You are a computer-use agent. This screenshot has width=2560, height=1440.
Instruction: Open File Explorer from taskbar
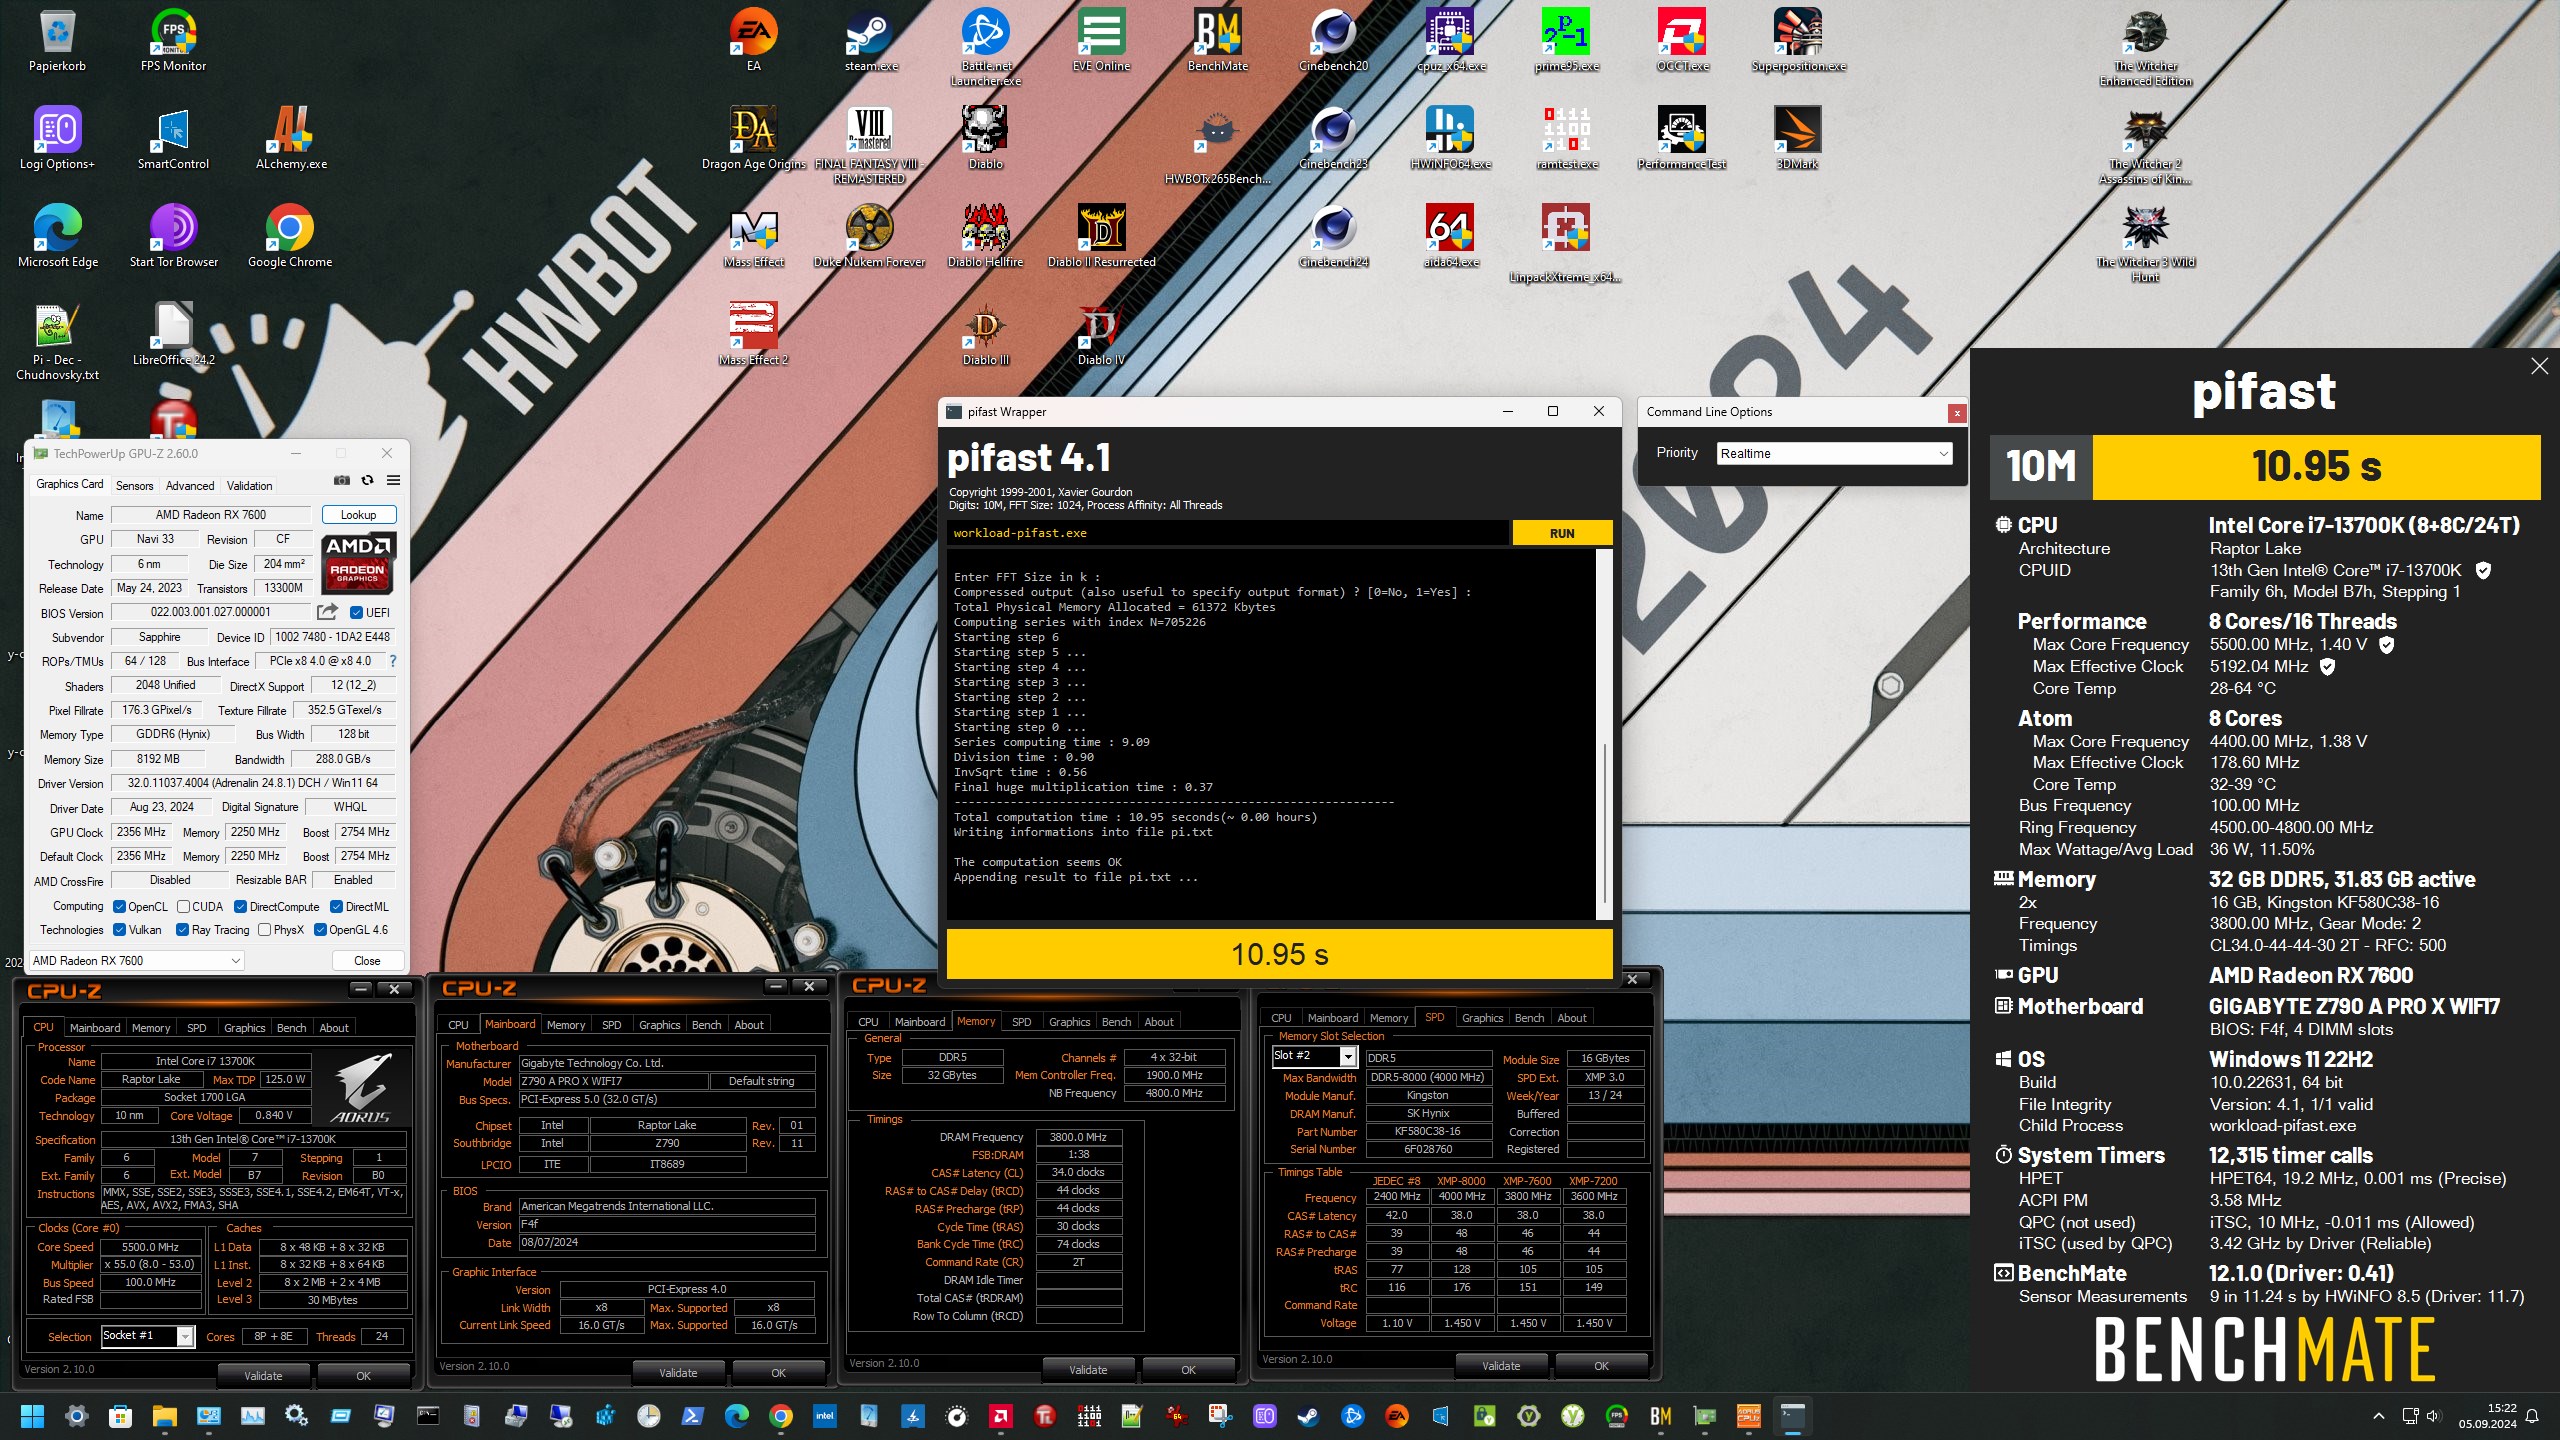pos(164,1416)
